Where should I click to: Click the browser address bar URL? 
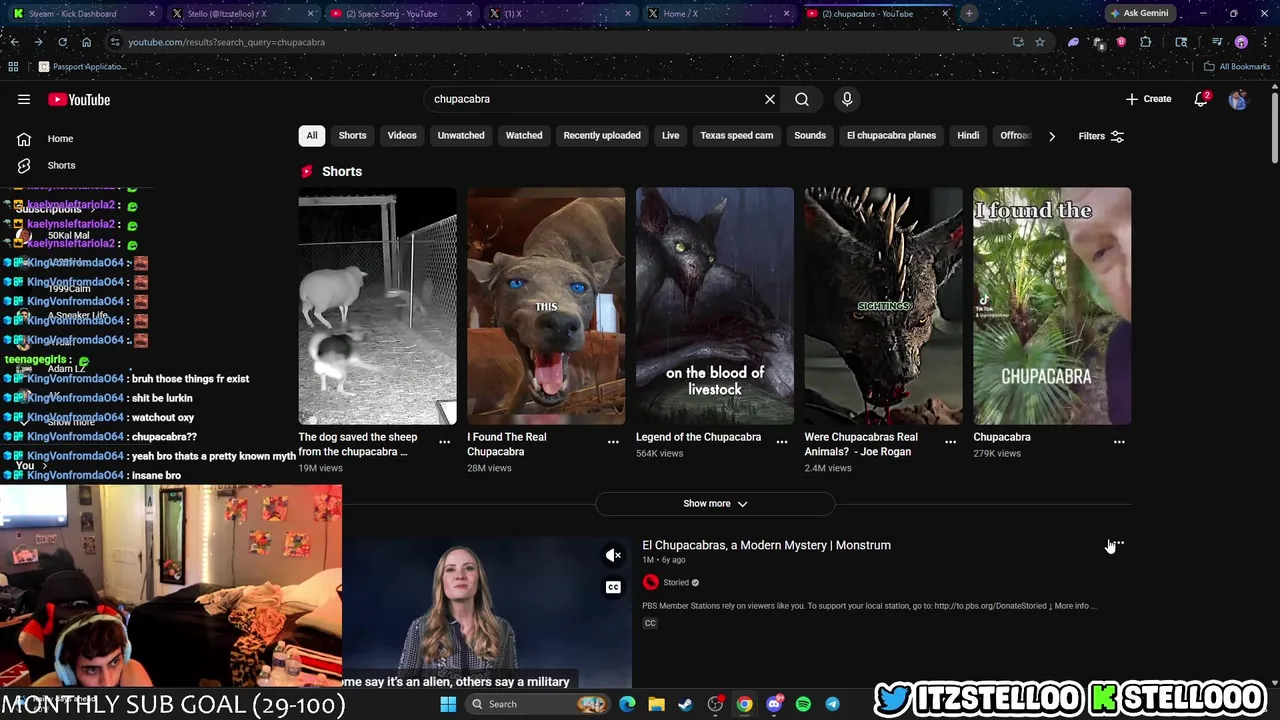(226, 42)
